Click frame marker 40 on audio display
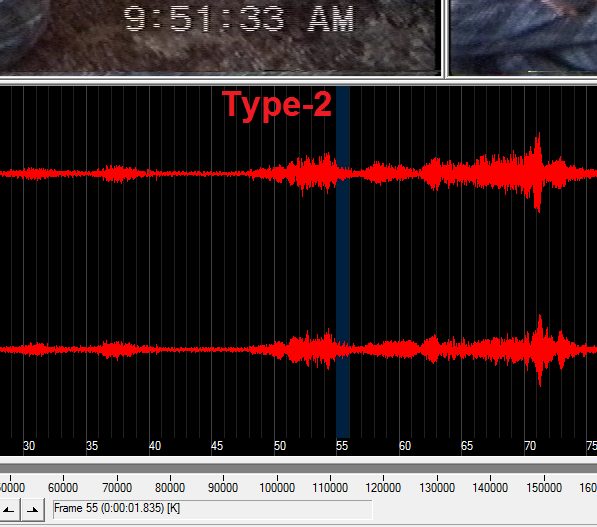The height and width of the screenshot is (527, 597). coord(155,446)
